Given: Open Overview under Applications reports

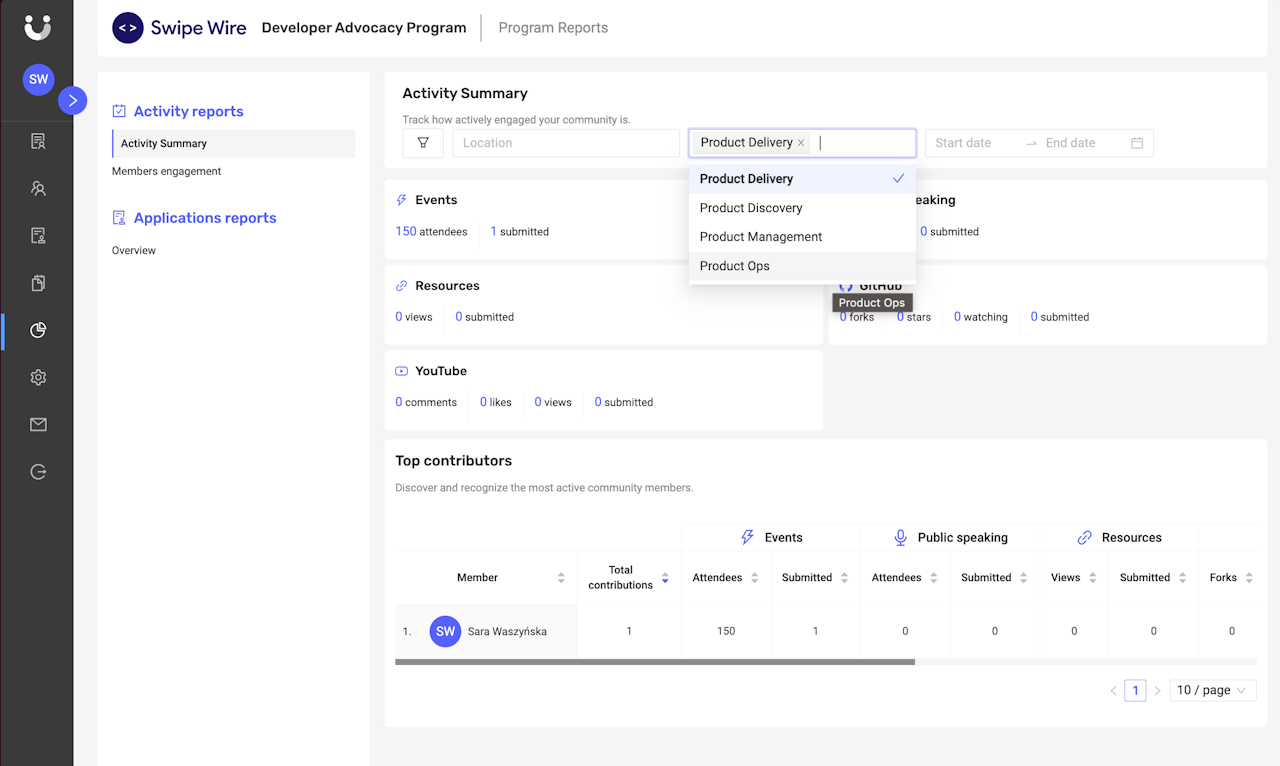Looking at the screenshot, I should tap(134, 250).
